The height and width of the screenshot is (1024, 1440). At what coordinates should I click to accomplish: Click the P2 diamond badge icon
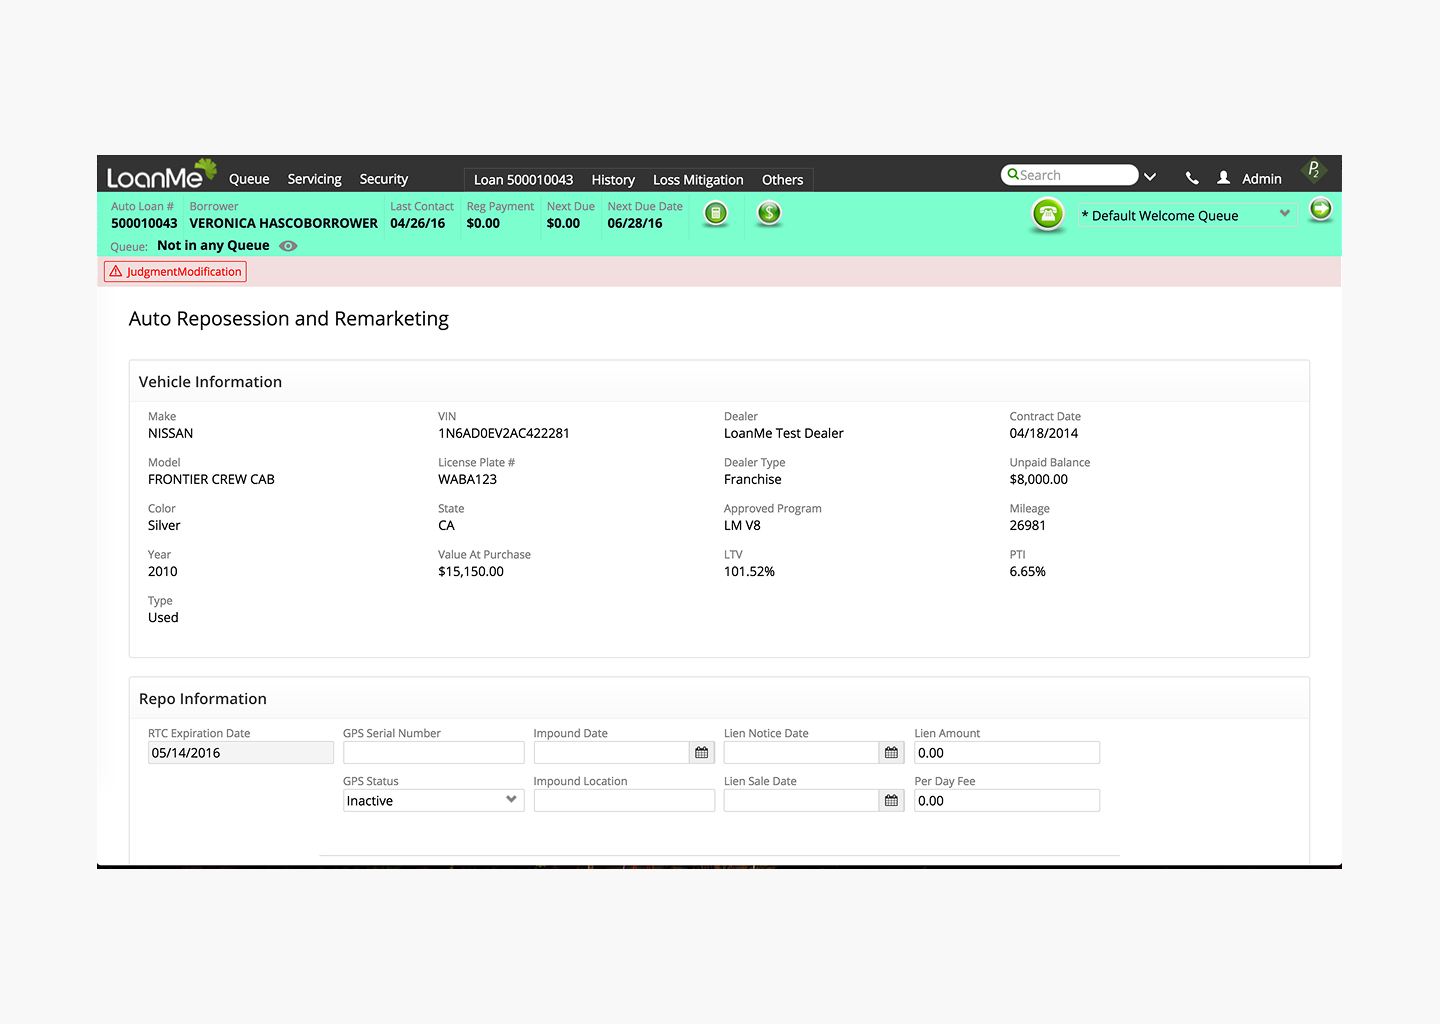coord(1314,170)
